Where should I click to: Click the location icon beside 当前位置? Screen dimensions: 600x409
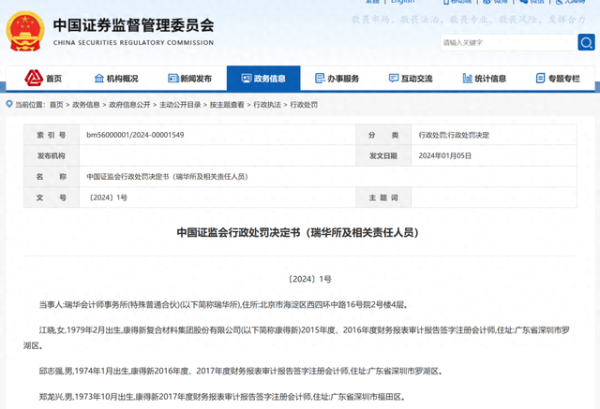coord(9,103)
